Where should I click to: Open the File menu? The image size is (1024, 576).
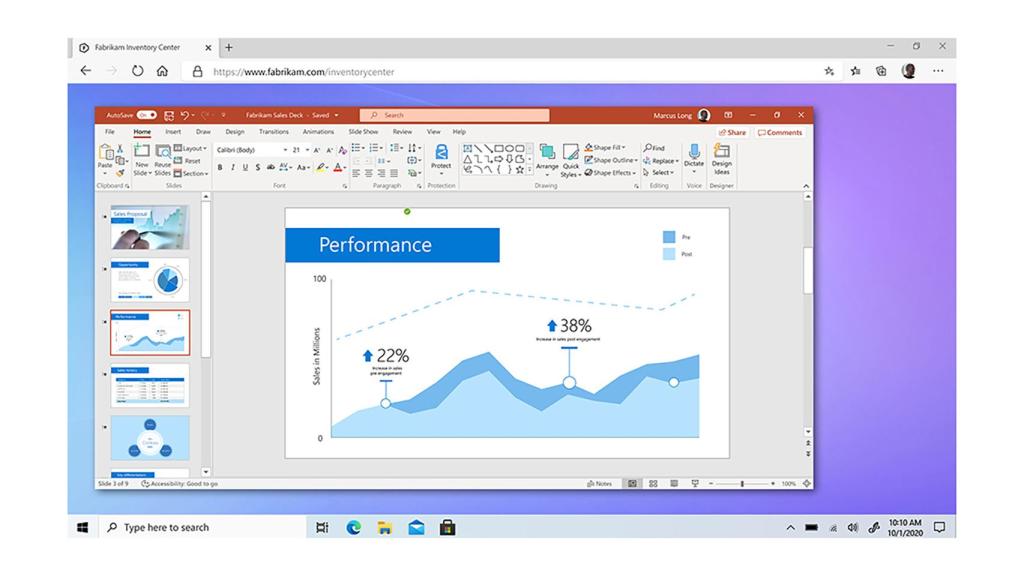pyautogui.click(x=110, y=132)
